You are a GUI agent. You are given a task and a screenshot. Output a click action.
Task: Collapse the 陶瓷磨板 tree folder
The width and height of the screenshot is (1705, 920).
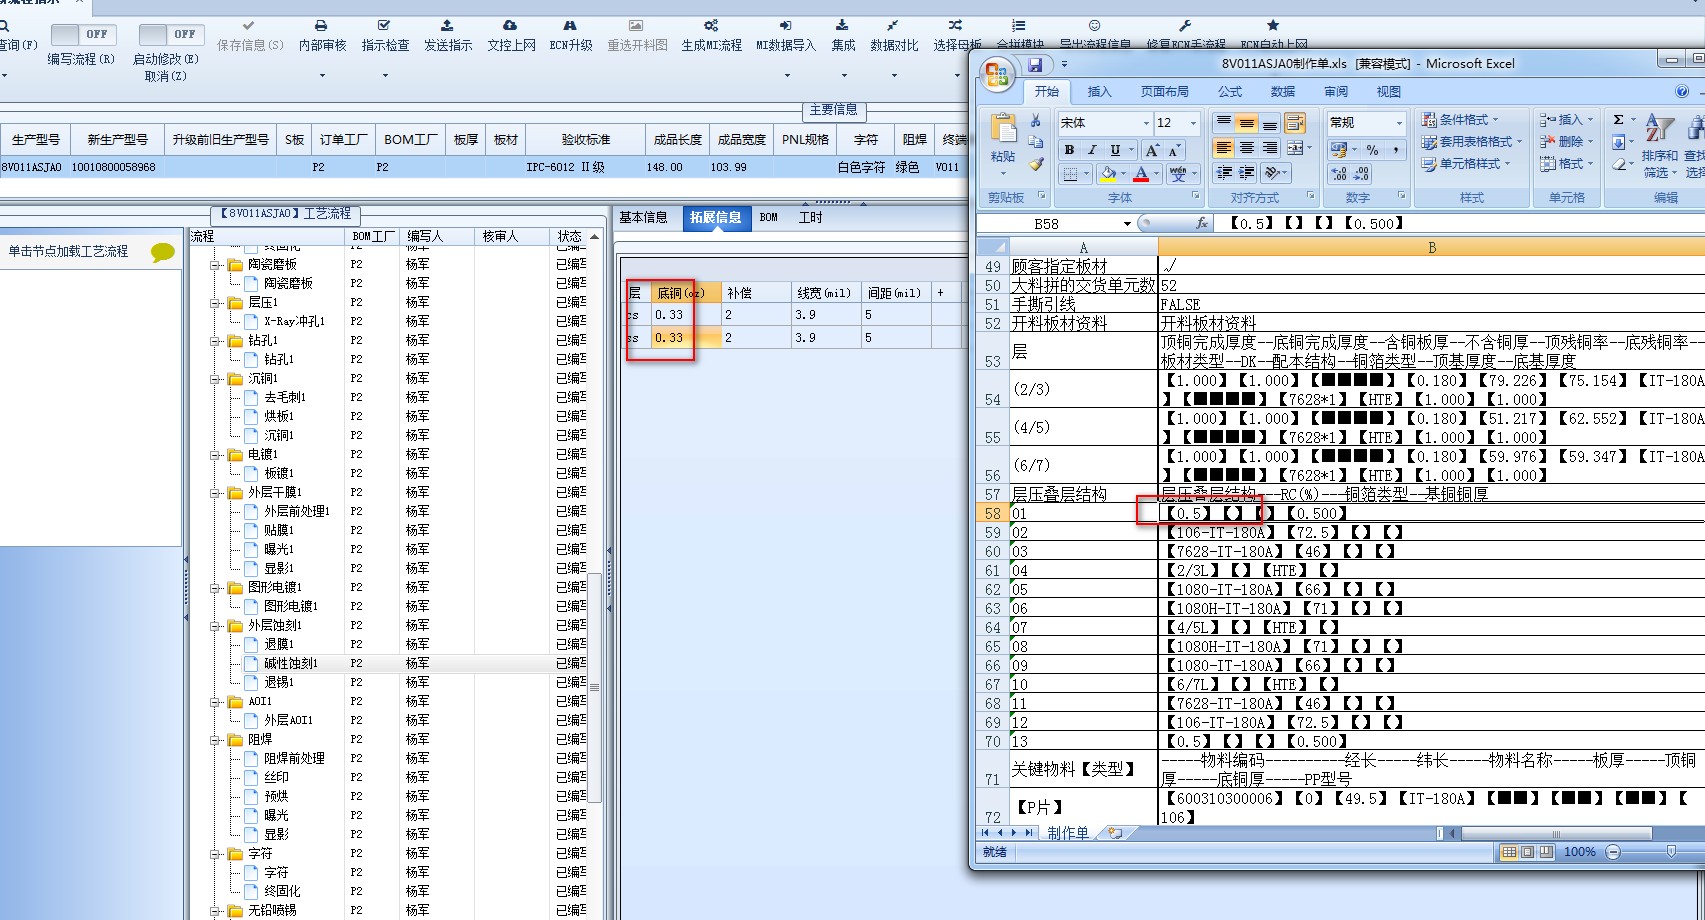coord(215,265)
